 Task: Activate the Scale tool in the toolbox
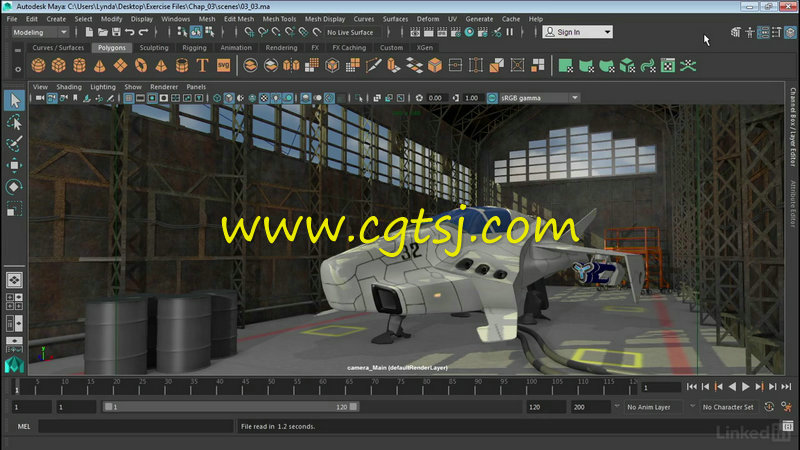click(x=14, y=209)
